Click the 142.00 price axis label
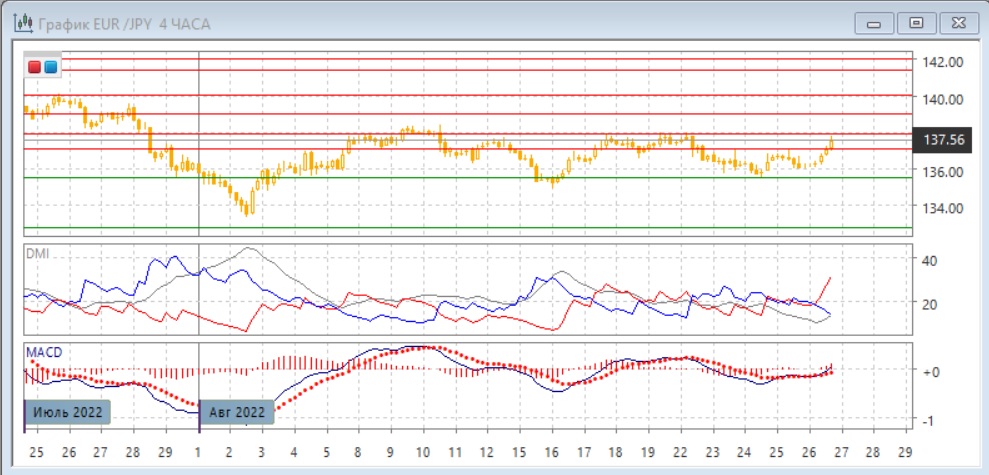Screen dimensions: 989x475 click(942, 62)
